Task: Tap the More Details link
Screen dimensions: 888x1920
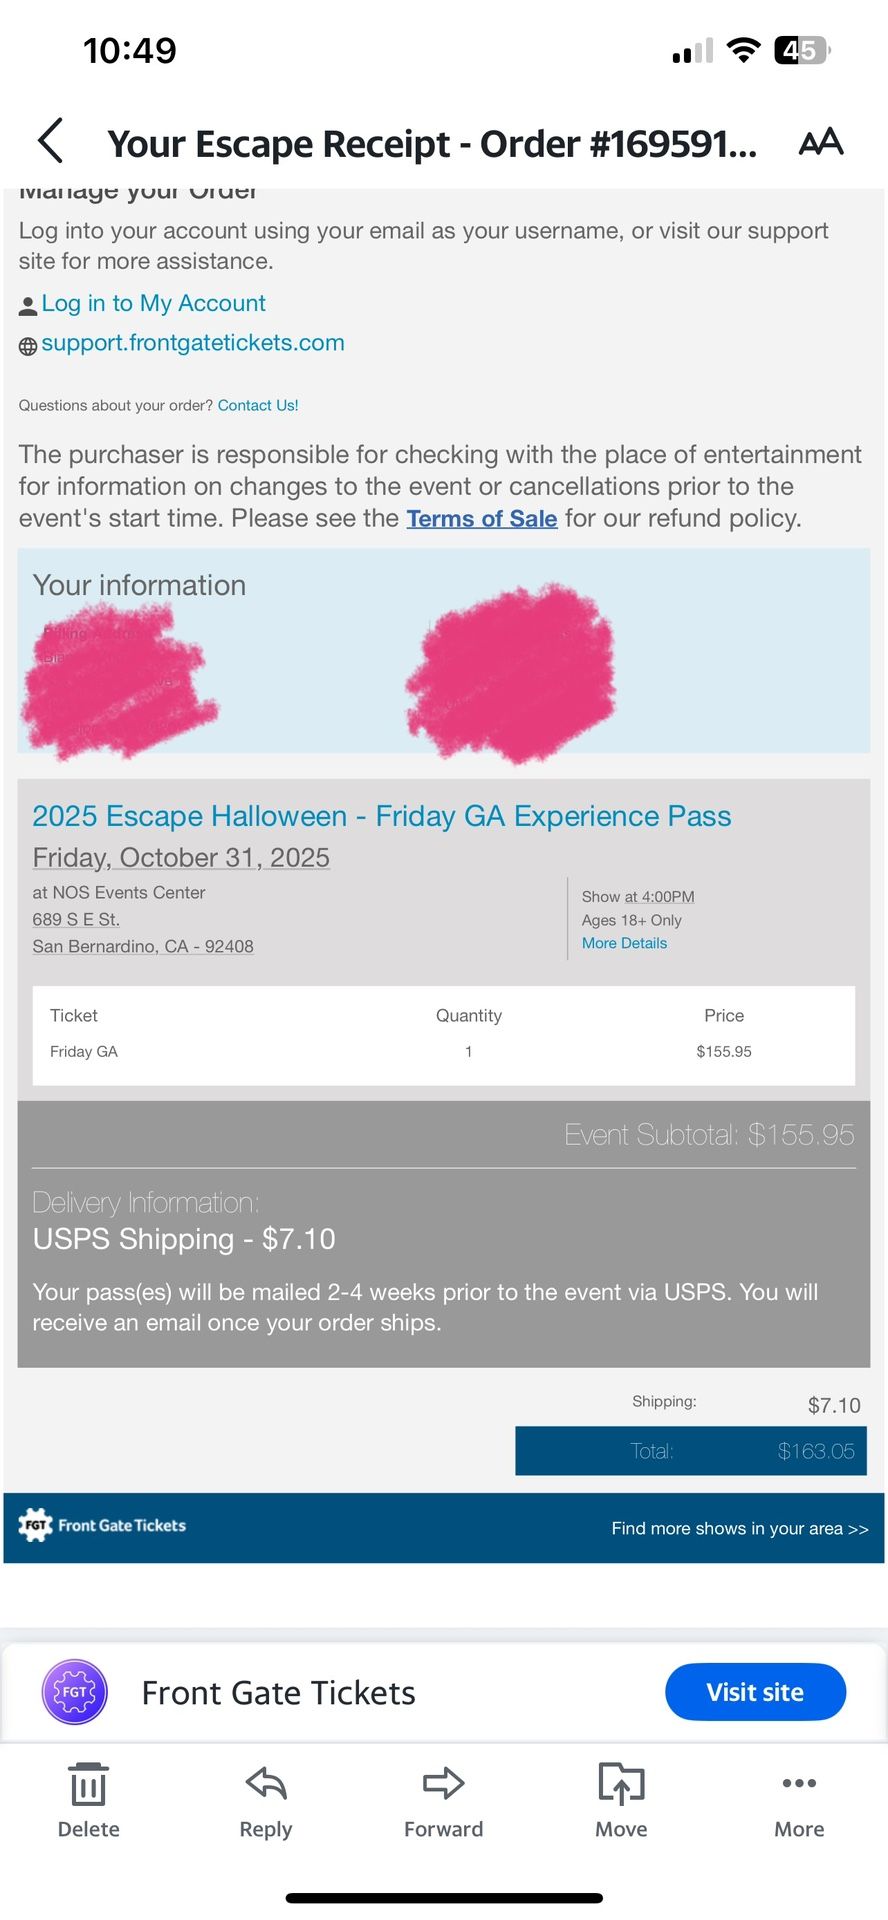Action: (x=624, y=943)
